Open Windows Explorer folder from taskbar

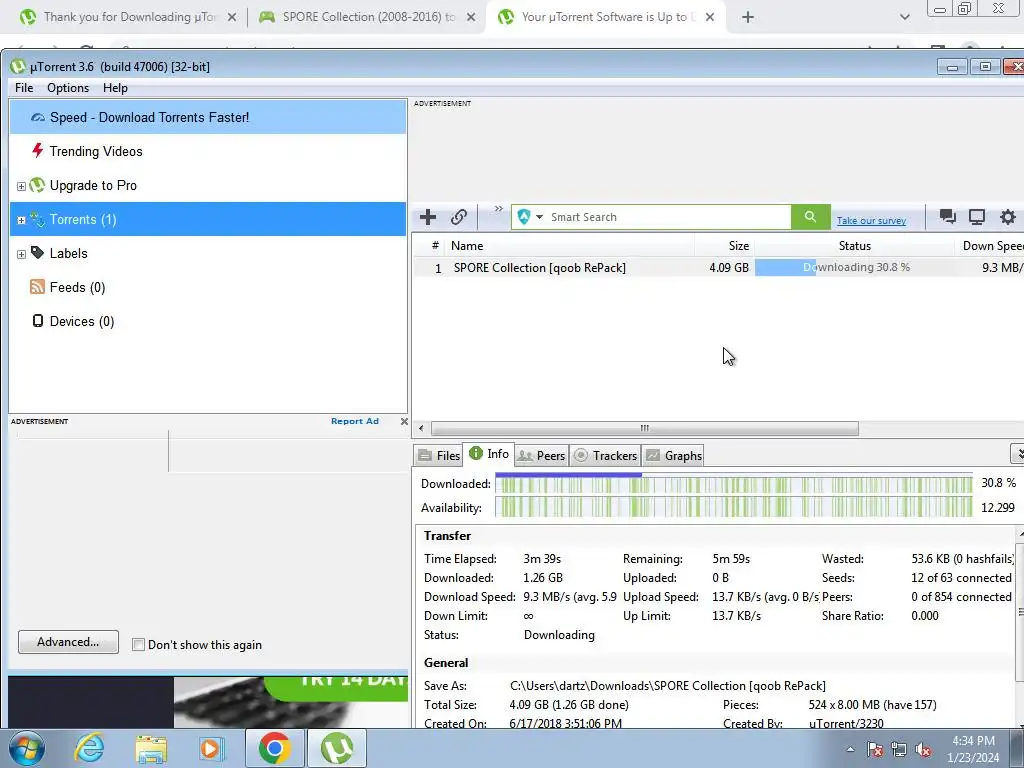pyautogui.click(x=151, y=748)
